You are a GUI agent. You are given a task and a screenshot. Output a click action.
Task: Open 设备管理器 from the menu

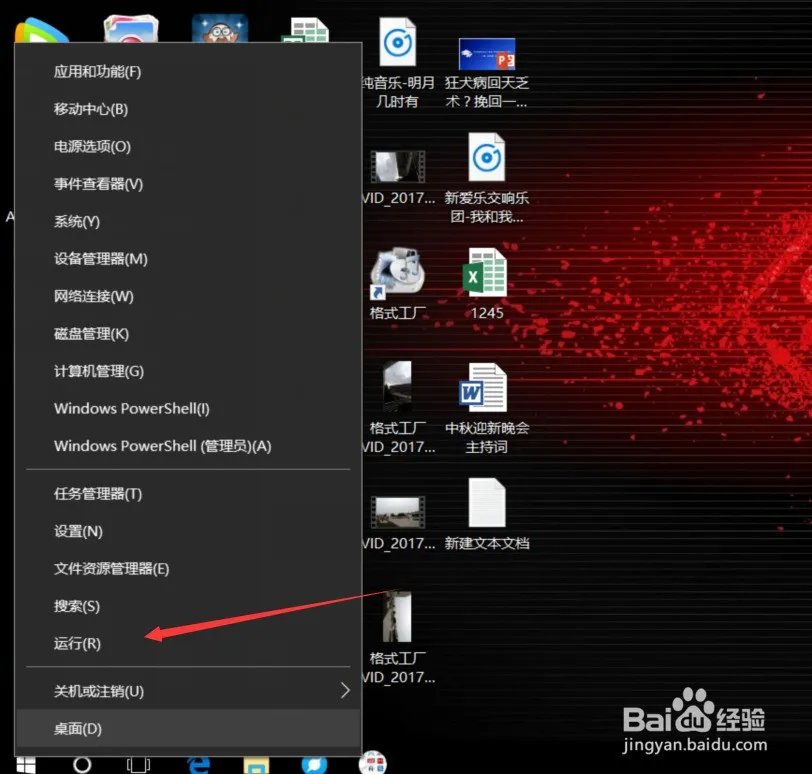tap(100, 258)
